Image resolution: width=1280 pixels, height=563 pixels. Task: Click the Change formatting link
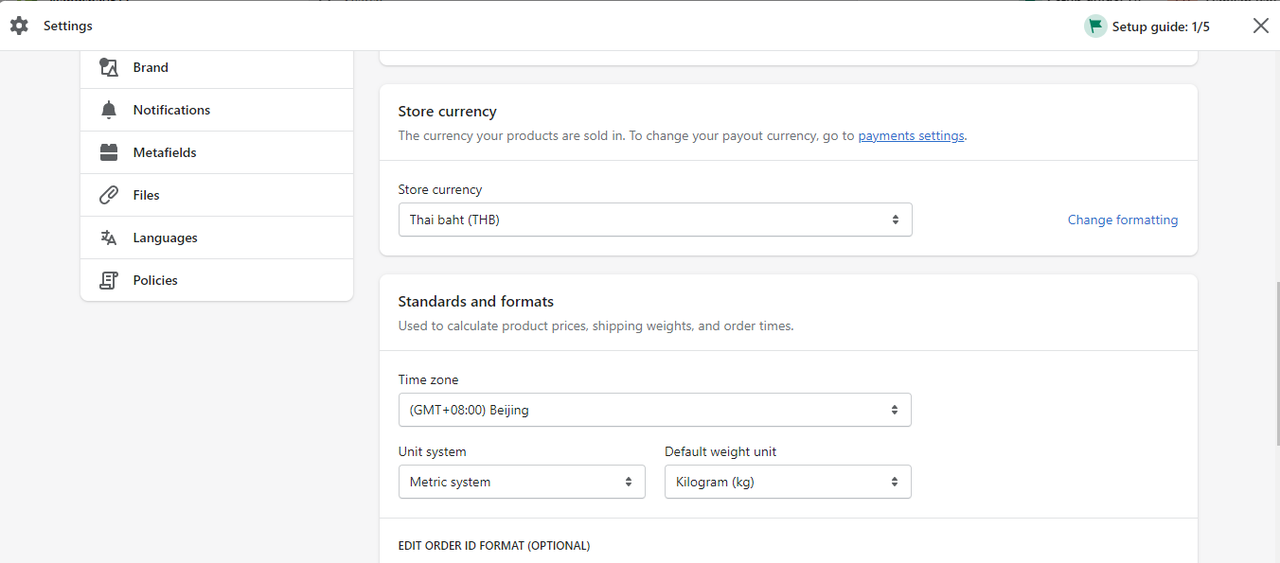(x=1122, y=220)
